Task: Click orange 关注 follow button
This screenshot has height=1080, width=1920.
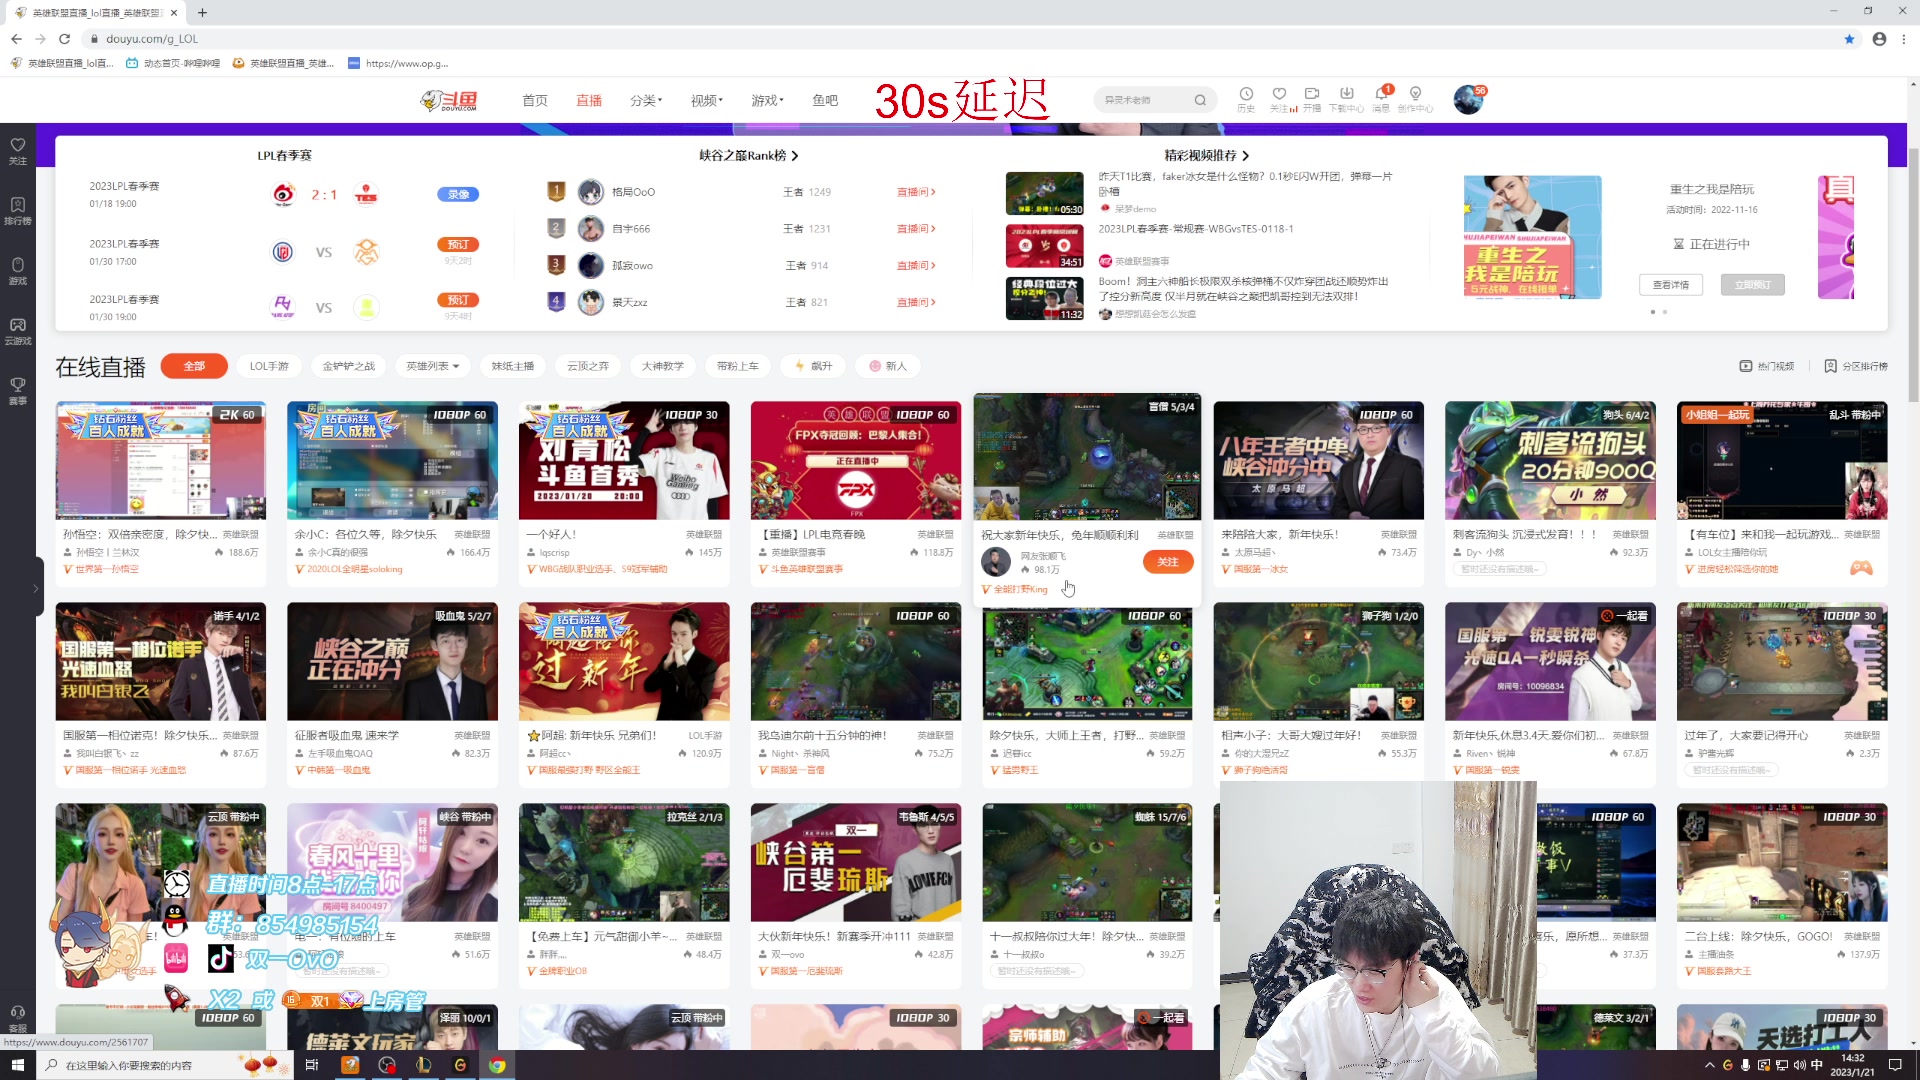Action: 1168,562
